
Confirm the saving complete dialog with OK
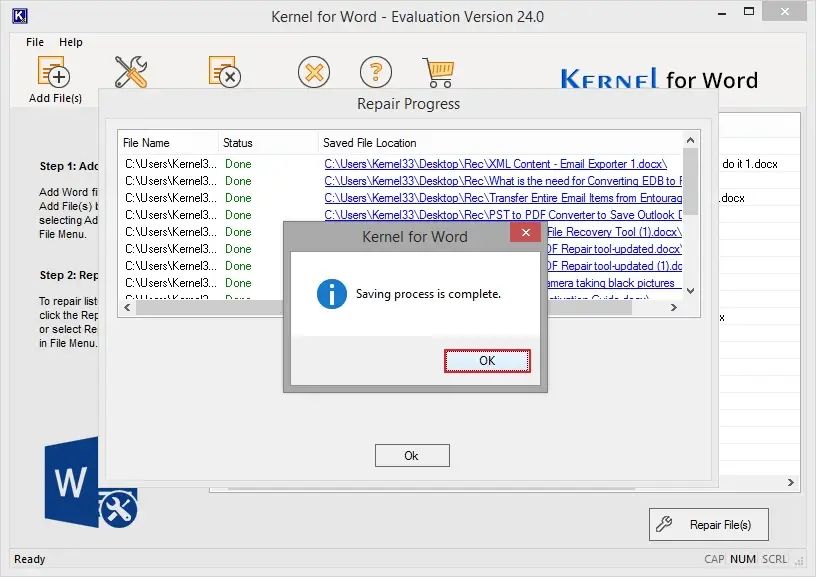pyautogui.click(x=487, y=361)
